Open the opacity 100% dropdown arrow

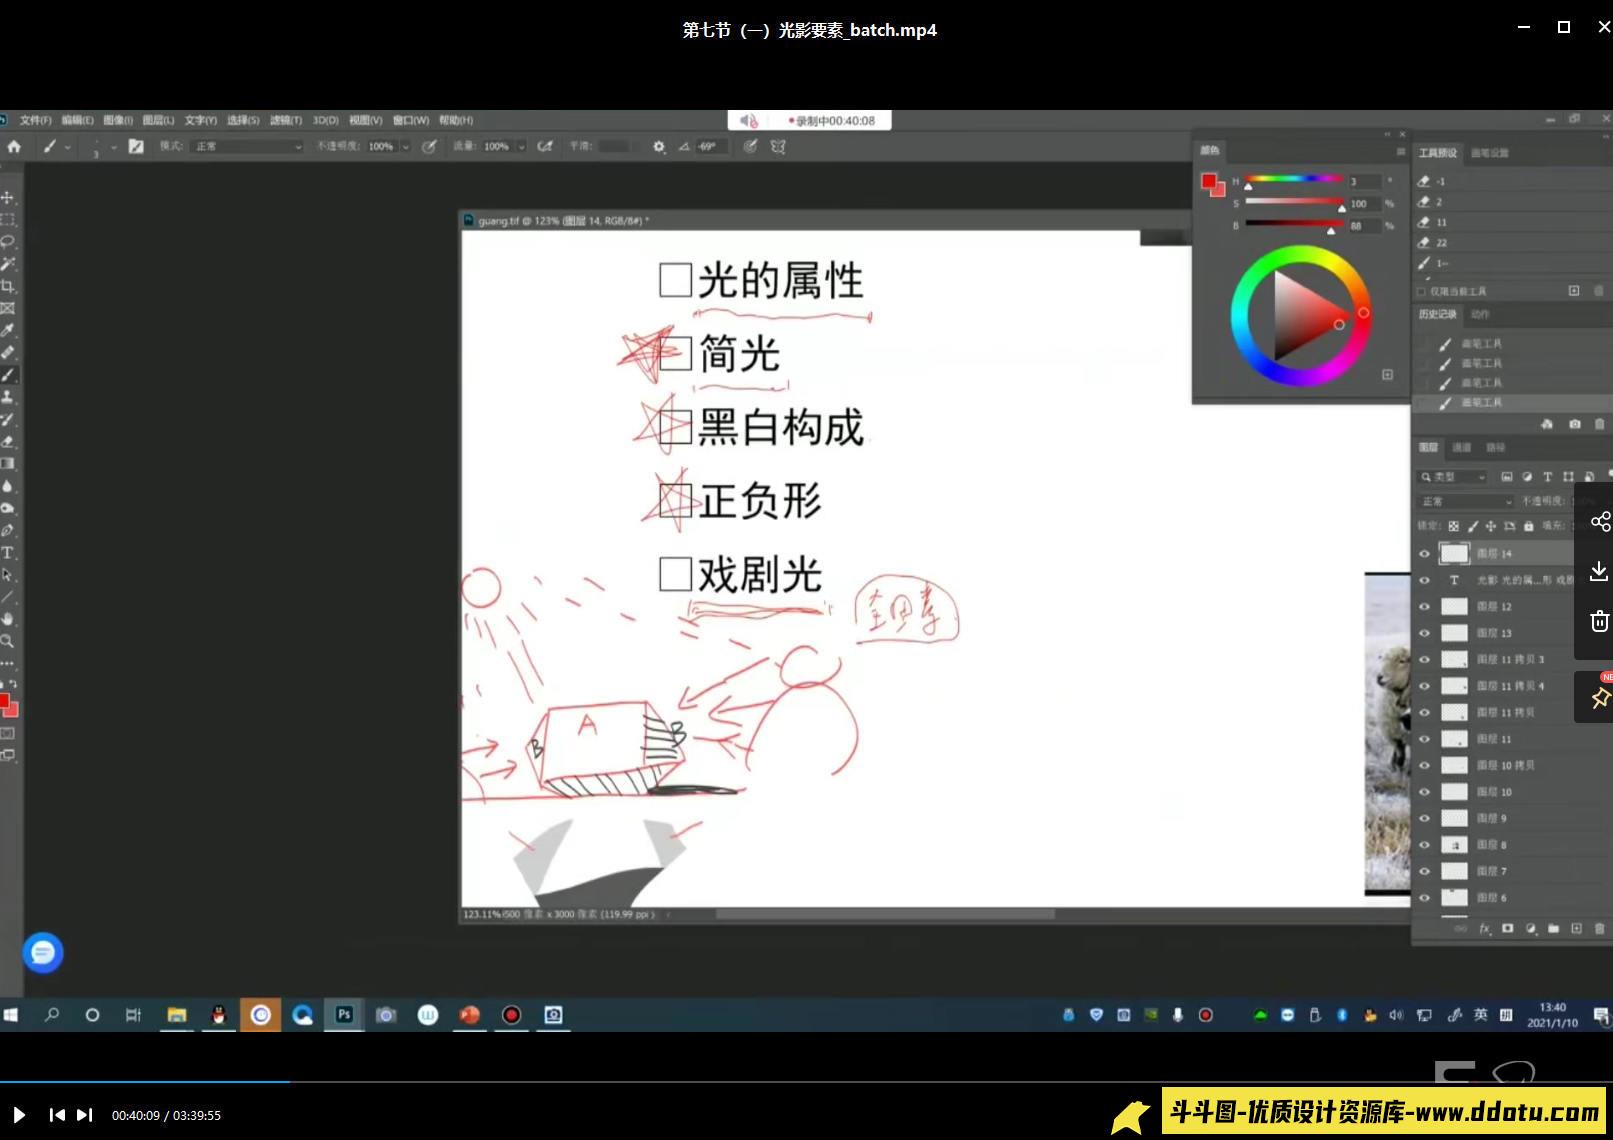[x=406, y=146]
